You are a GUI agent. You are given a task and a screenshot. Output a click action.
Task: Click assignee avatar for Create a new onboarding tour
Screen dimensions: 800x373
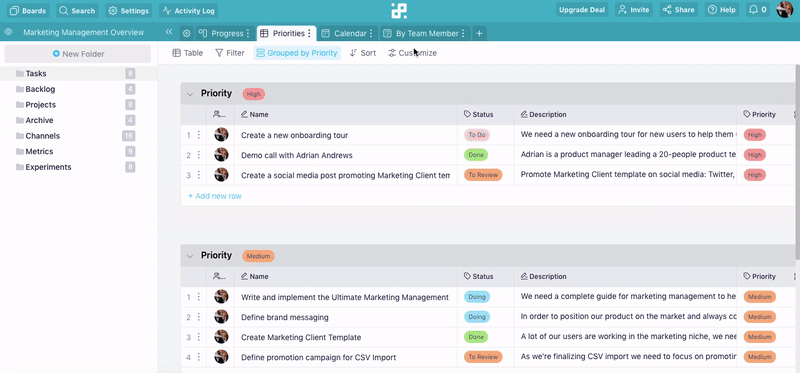point(221,135)
